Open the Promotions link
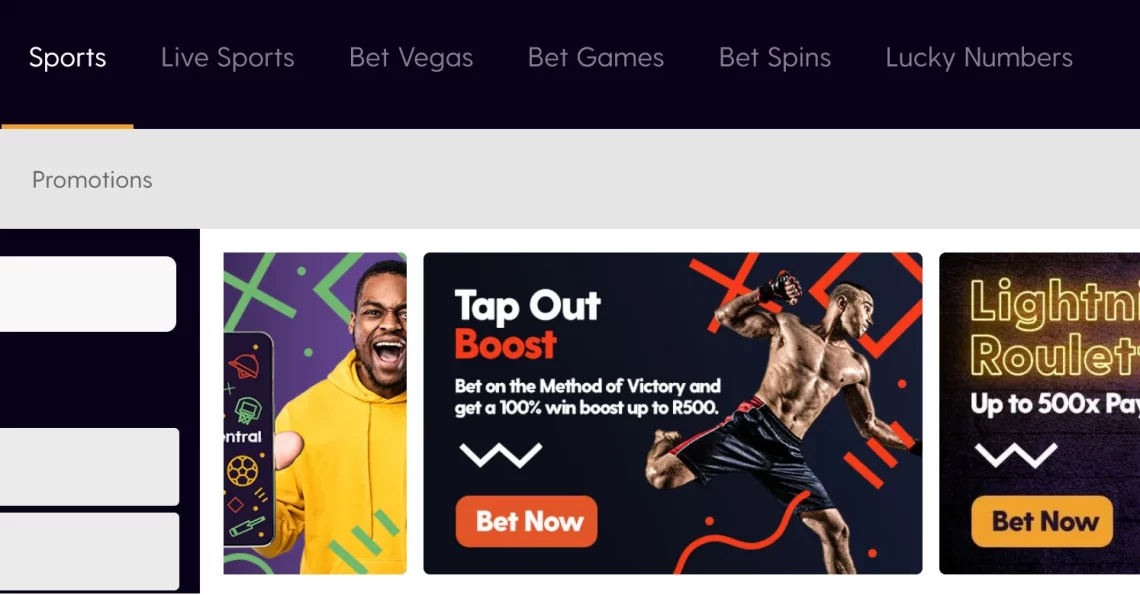The height and width of the screenshot is (595, 1140). click(92, 180)
